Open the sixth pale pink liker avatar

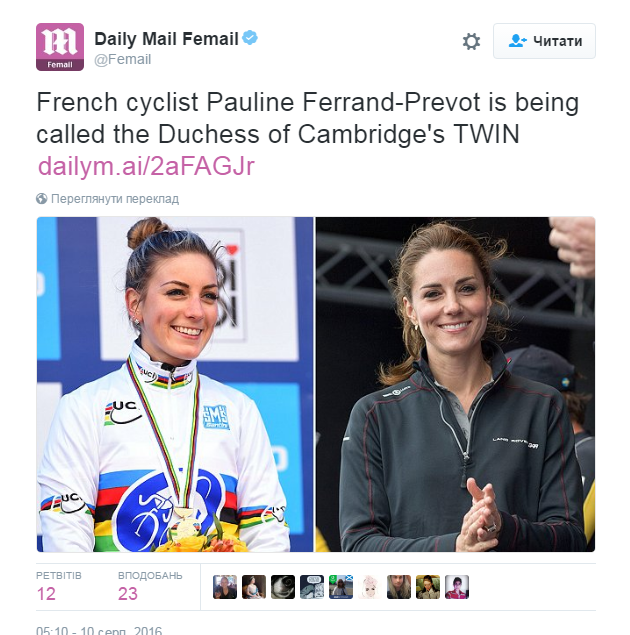click(x=370, y=587)
